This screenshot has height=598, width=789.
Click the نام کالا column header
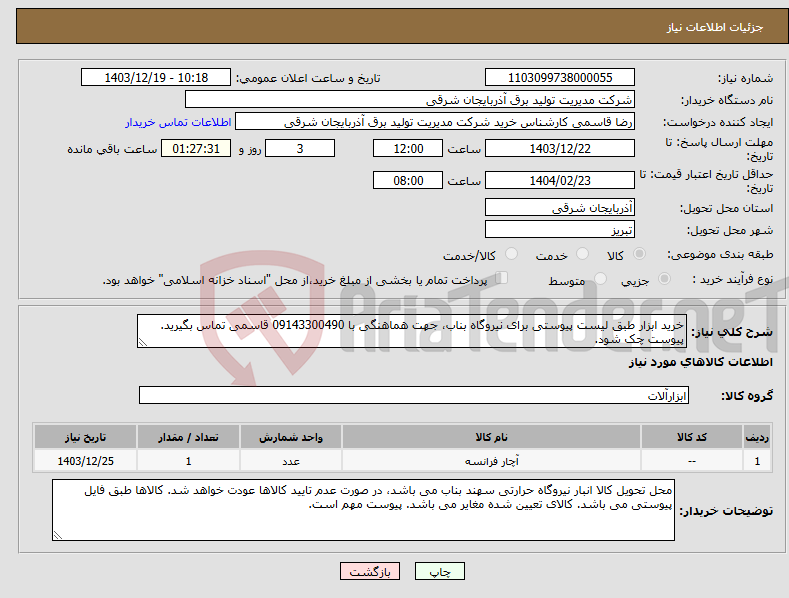492,437
